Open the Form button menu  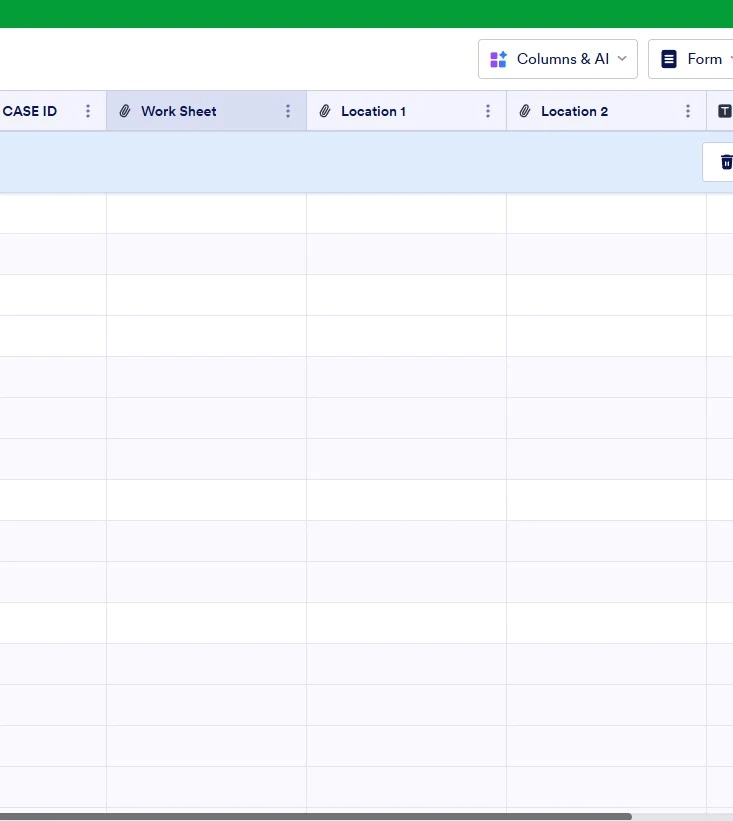pyautogui.click(x=691, y=59)
